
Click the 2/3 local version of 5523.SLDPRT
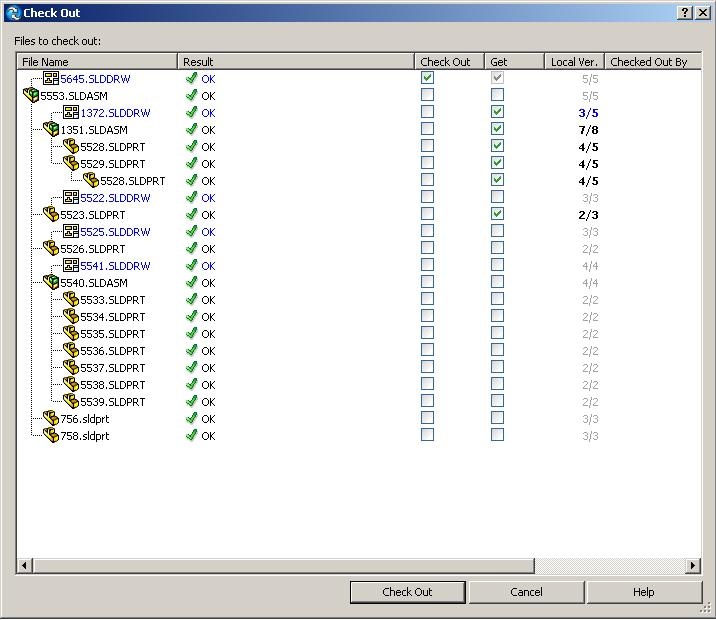tap(588, 215)
